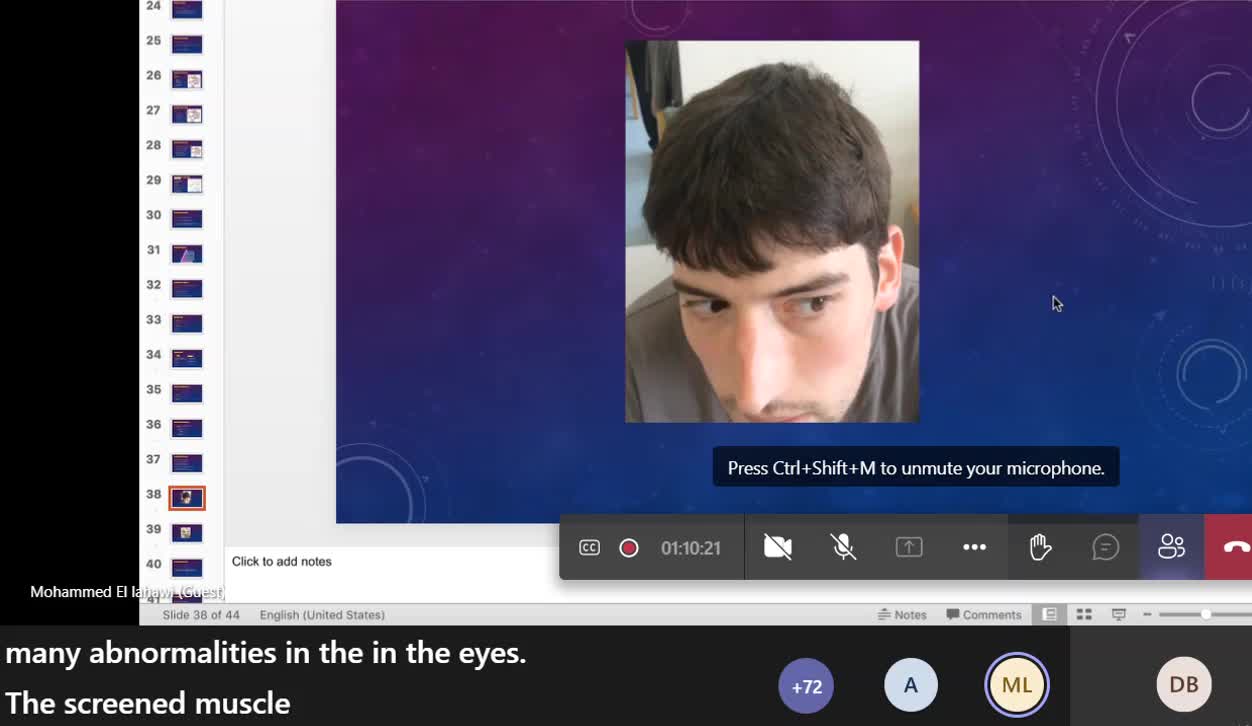1252x726 pixels.
Task: Switch to Normal view icon
Action: click(x=1049, y=614)
